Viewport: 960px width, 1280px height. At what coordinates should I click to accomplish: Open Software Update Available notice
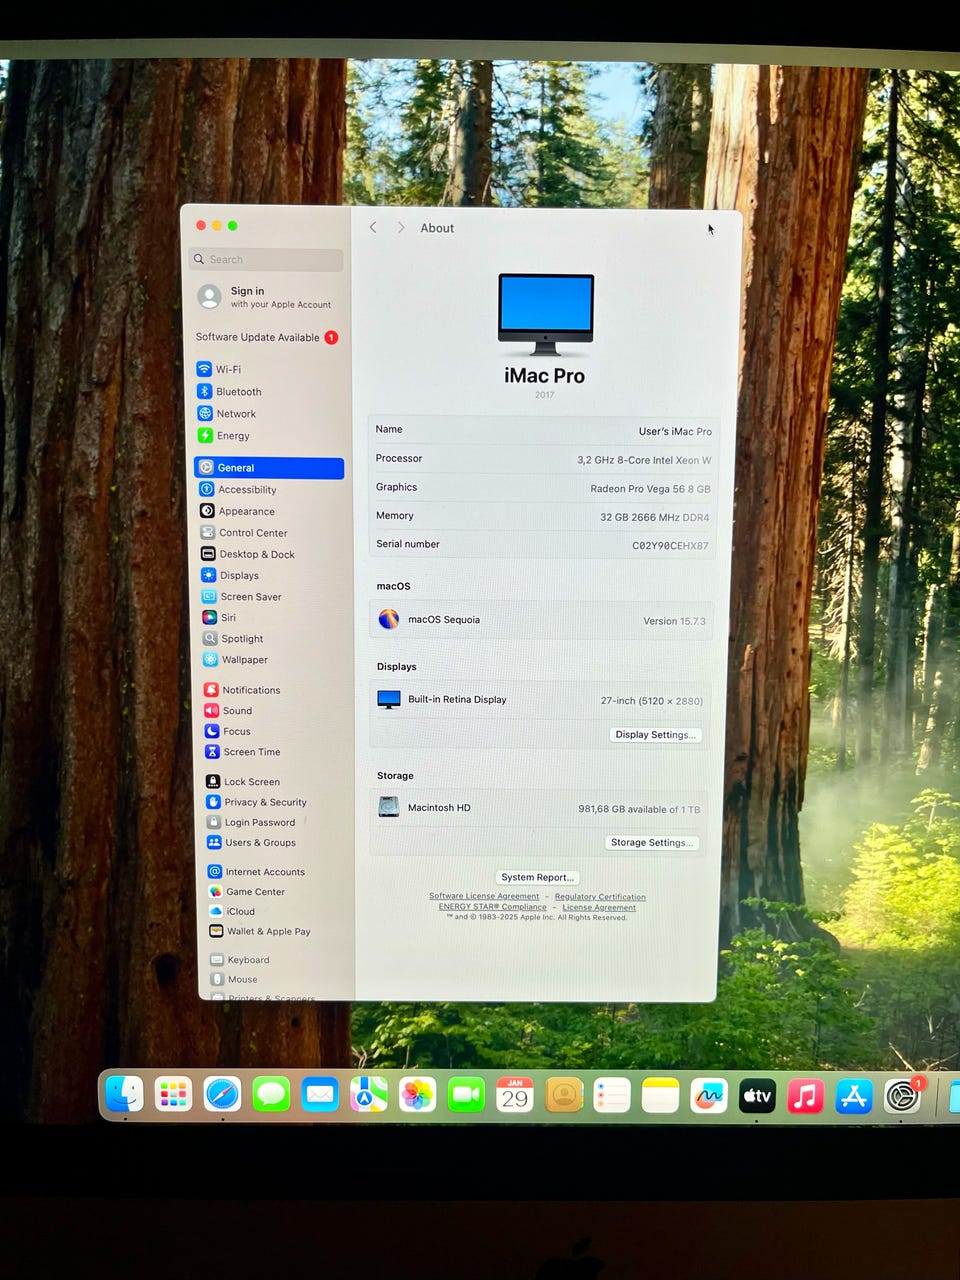click(x=267, y=337)
